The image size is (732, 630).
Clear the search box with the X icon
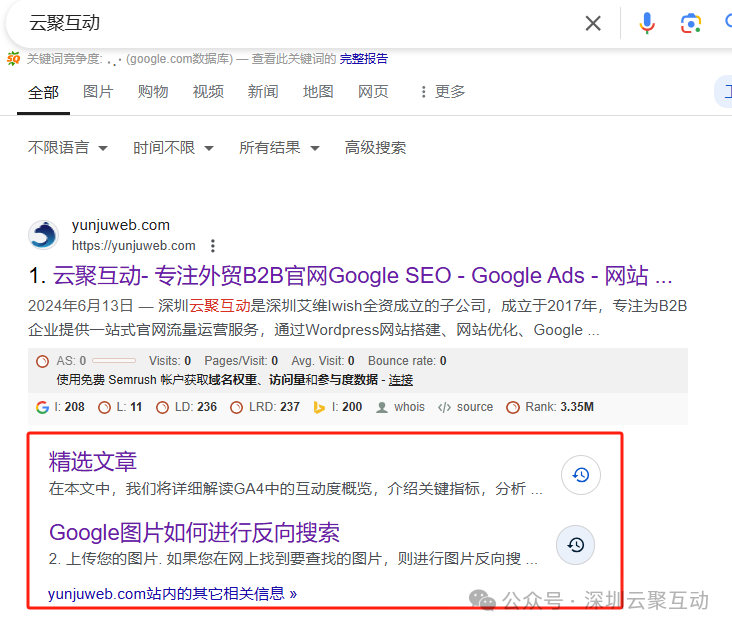(x=593, y=23)
